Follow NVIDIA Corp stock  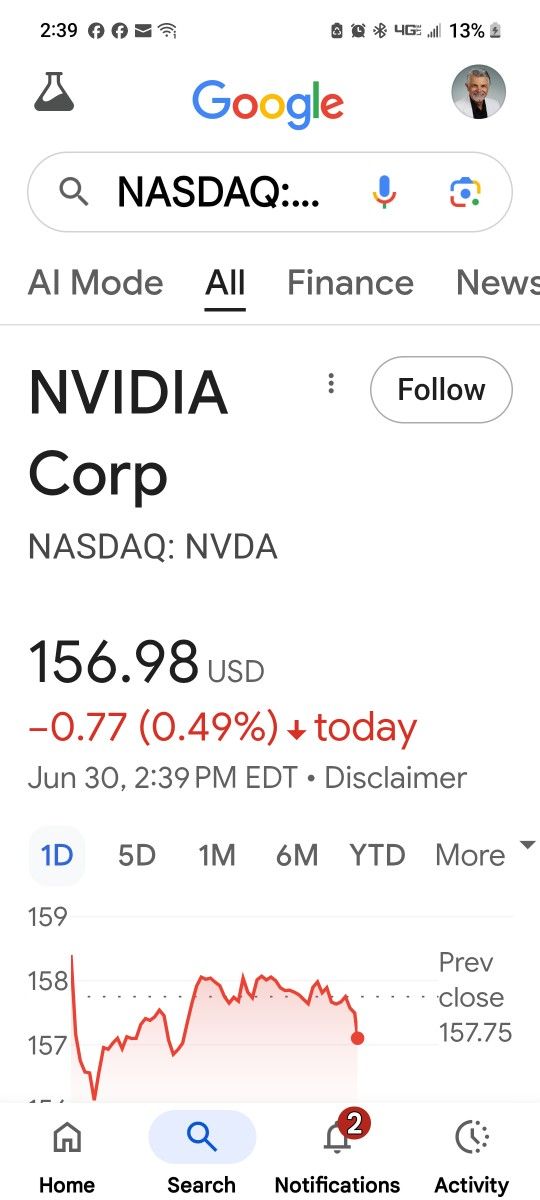[441, 389]
